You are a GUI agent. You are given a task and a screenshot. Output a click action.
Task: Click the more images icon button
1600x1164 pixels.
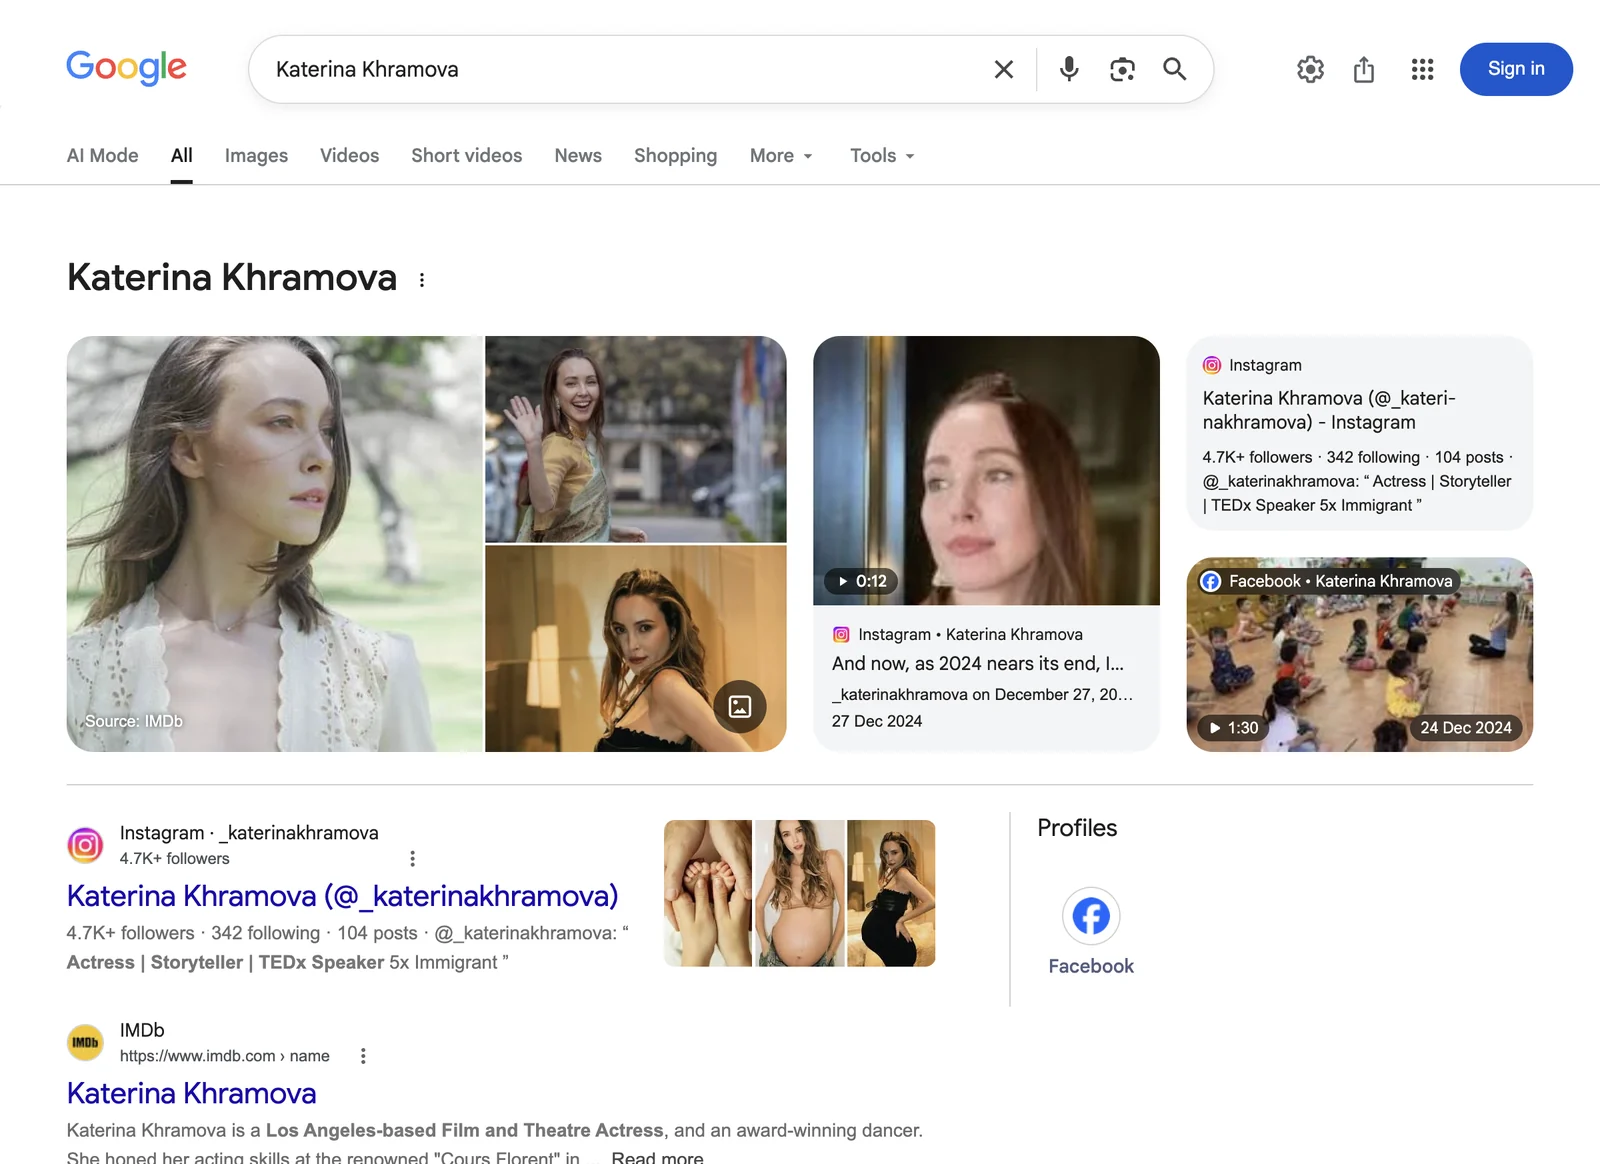[740, 707]
